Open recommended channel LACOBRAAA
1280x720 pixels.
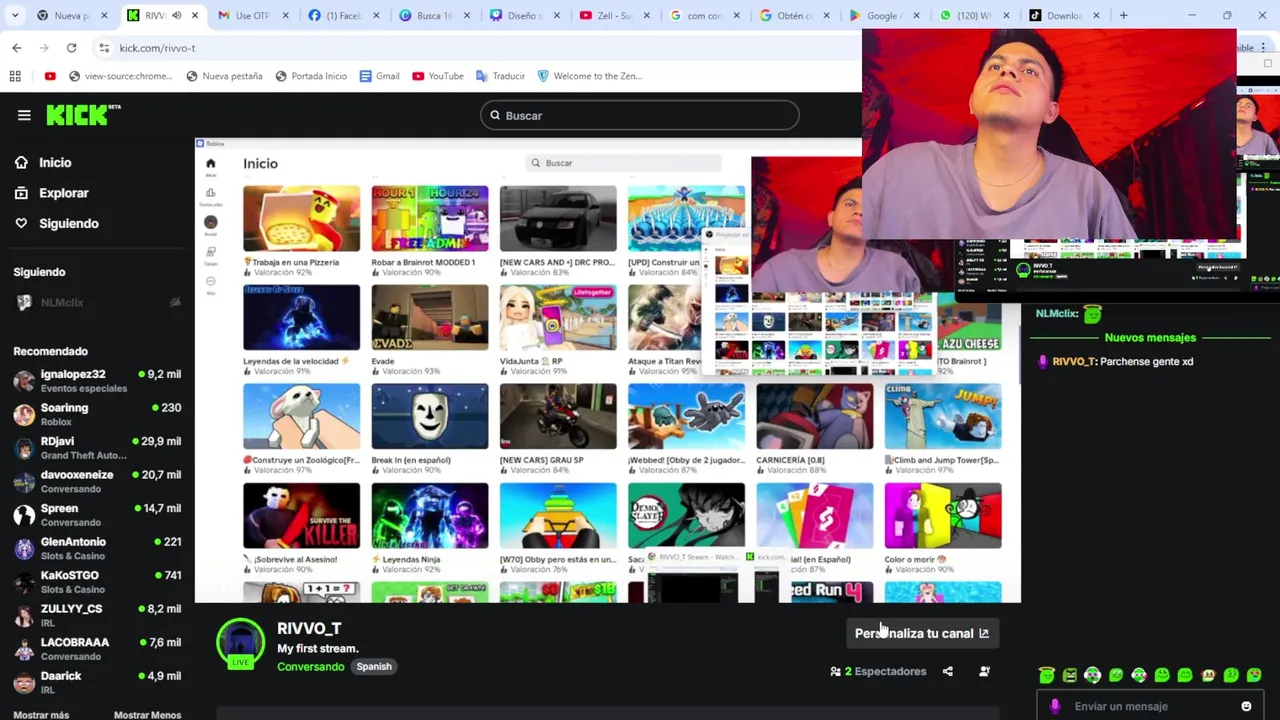pyautogui.click(x=97, y=648)
